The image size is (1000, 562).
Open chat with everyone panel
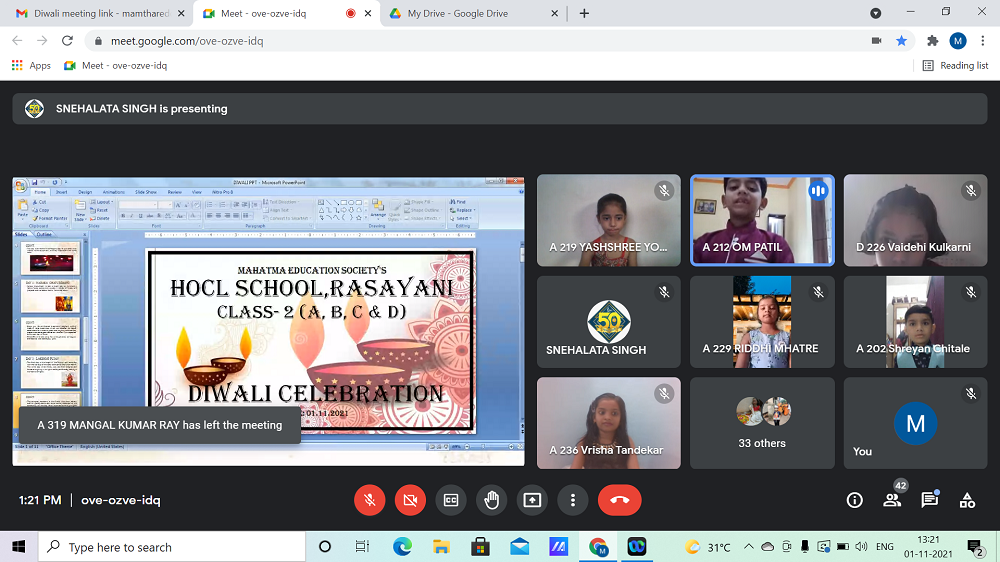[929, 500]
